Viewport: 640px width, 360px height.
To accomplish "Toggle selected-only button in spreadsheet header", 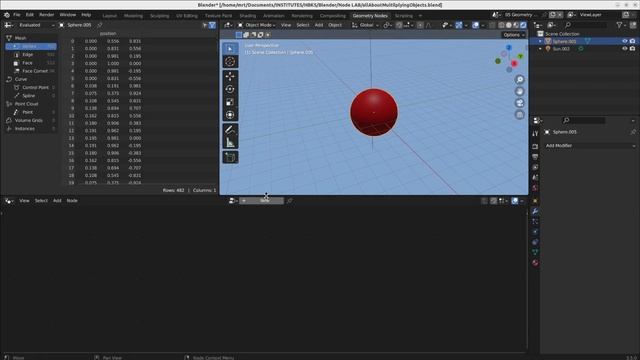I will point(205,25).
